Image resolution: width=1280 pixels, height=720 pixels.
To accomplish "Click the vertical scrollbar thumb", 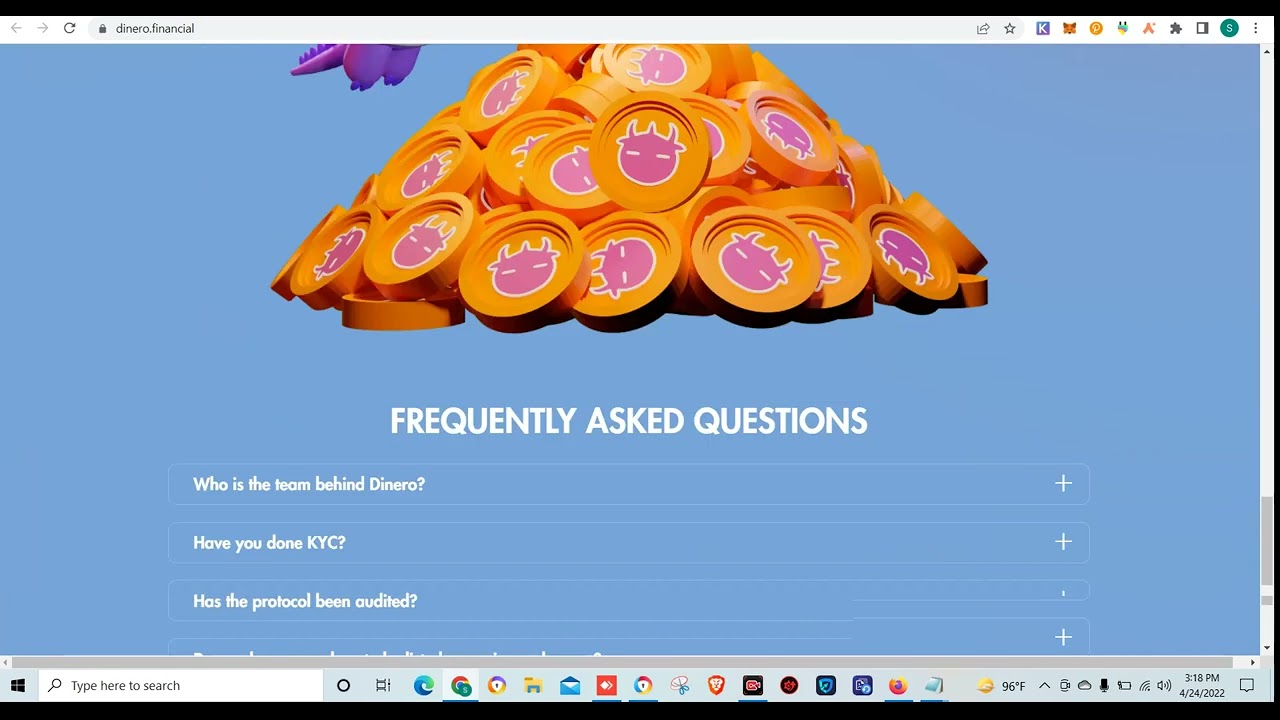I will pyautogui.click(x=1267, y=542).
